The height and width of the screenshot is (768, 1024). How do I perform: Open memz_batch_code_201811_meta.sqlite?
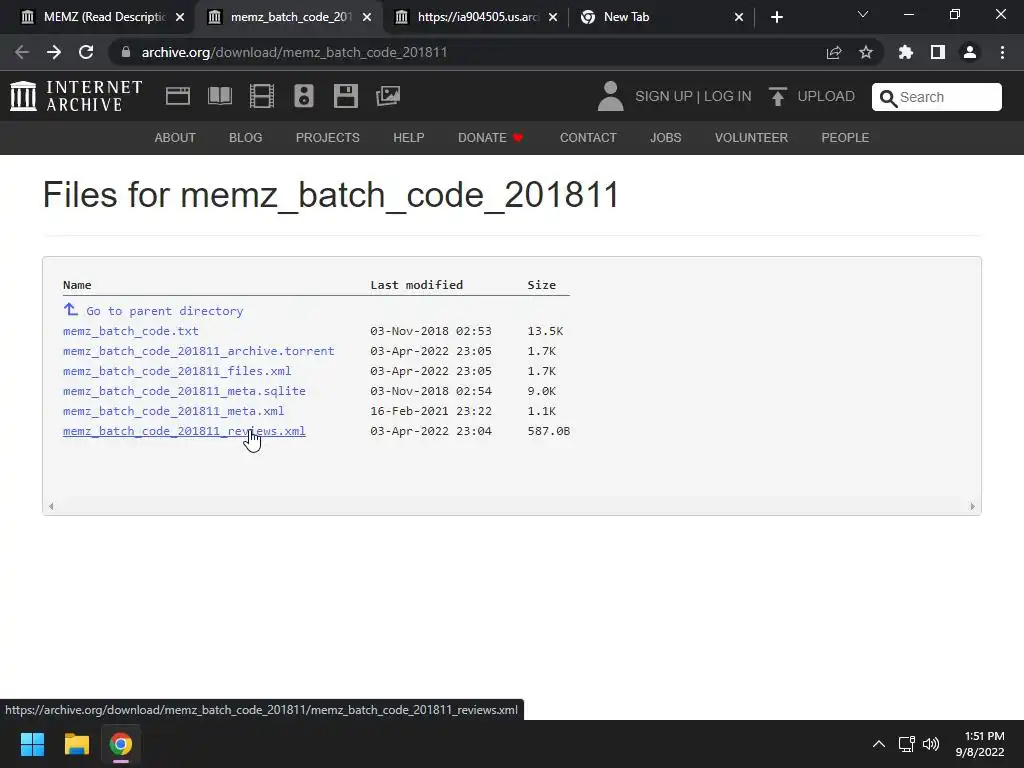click(184, 391)
